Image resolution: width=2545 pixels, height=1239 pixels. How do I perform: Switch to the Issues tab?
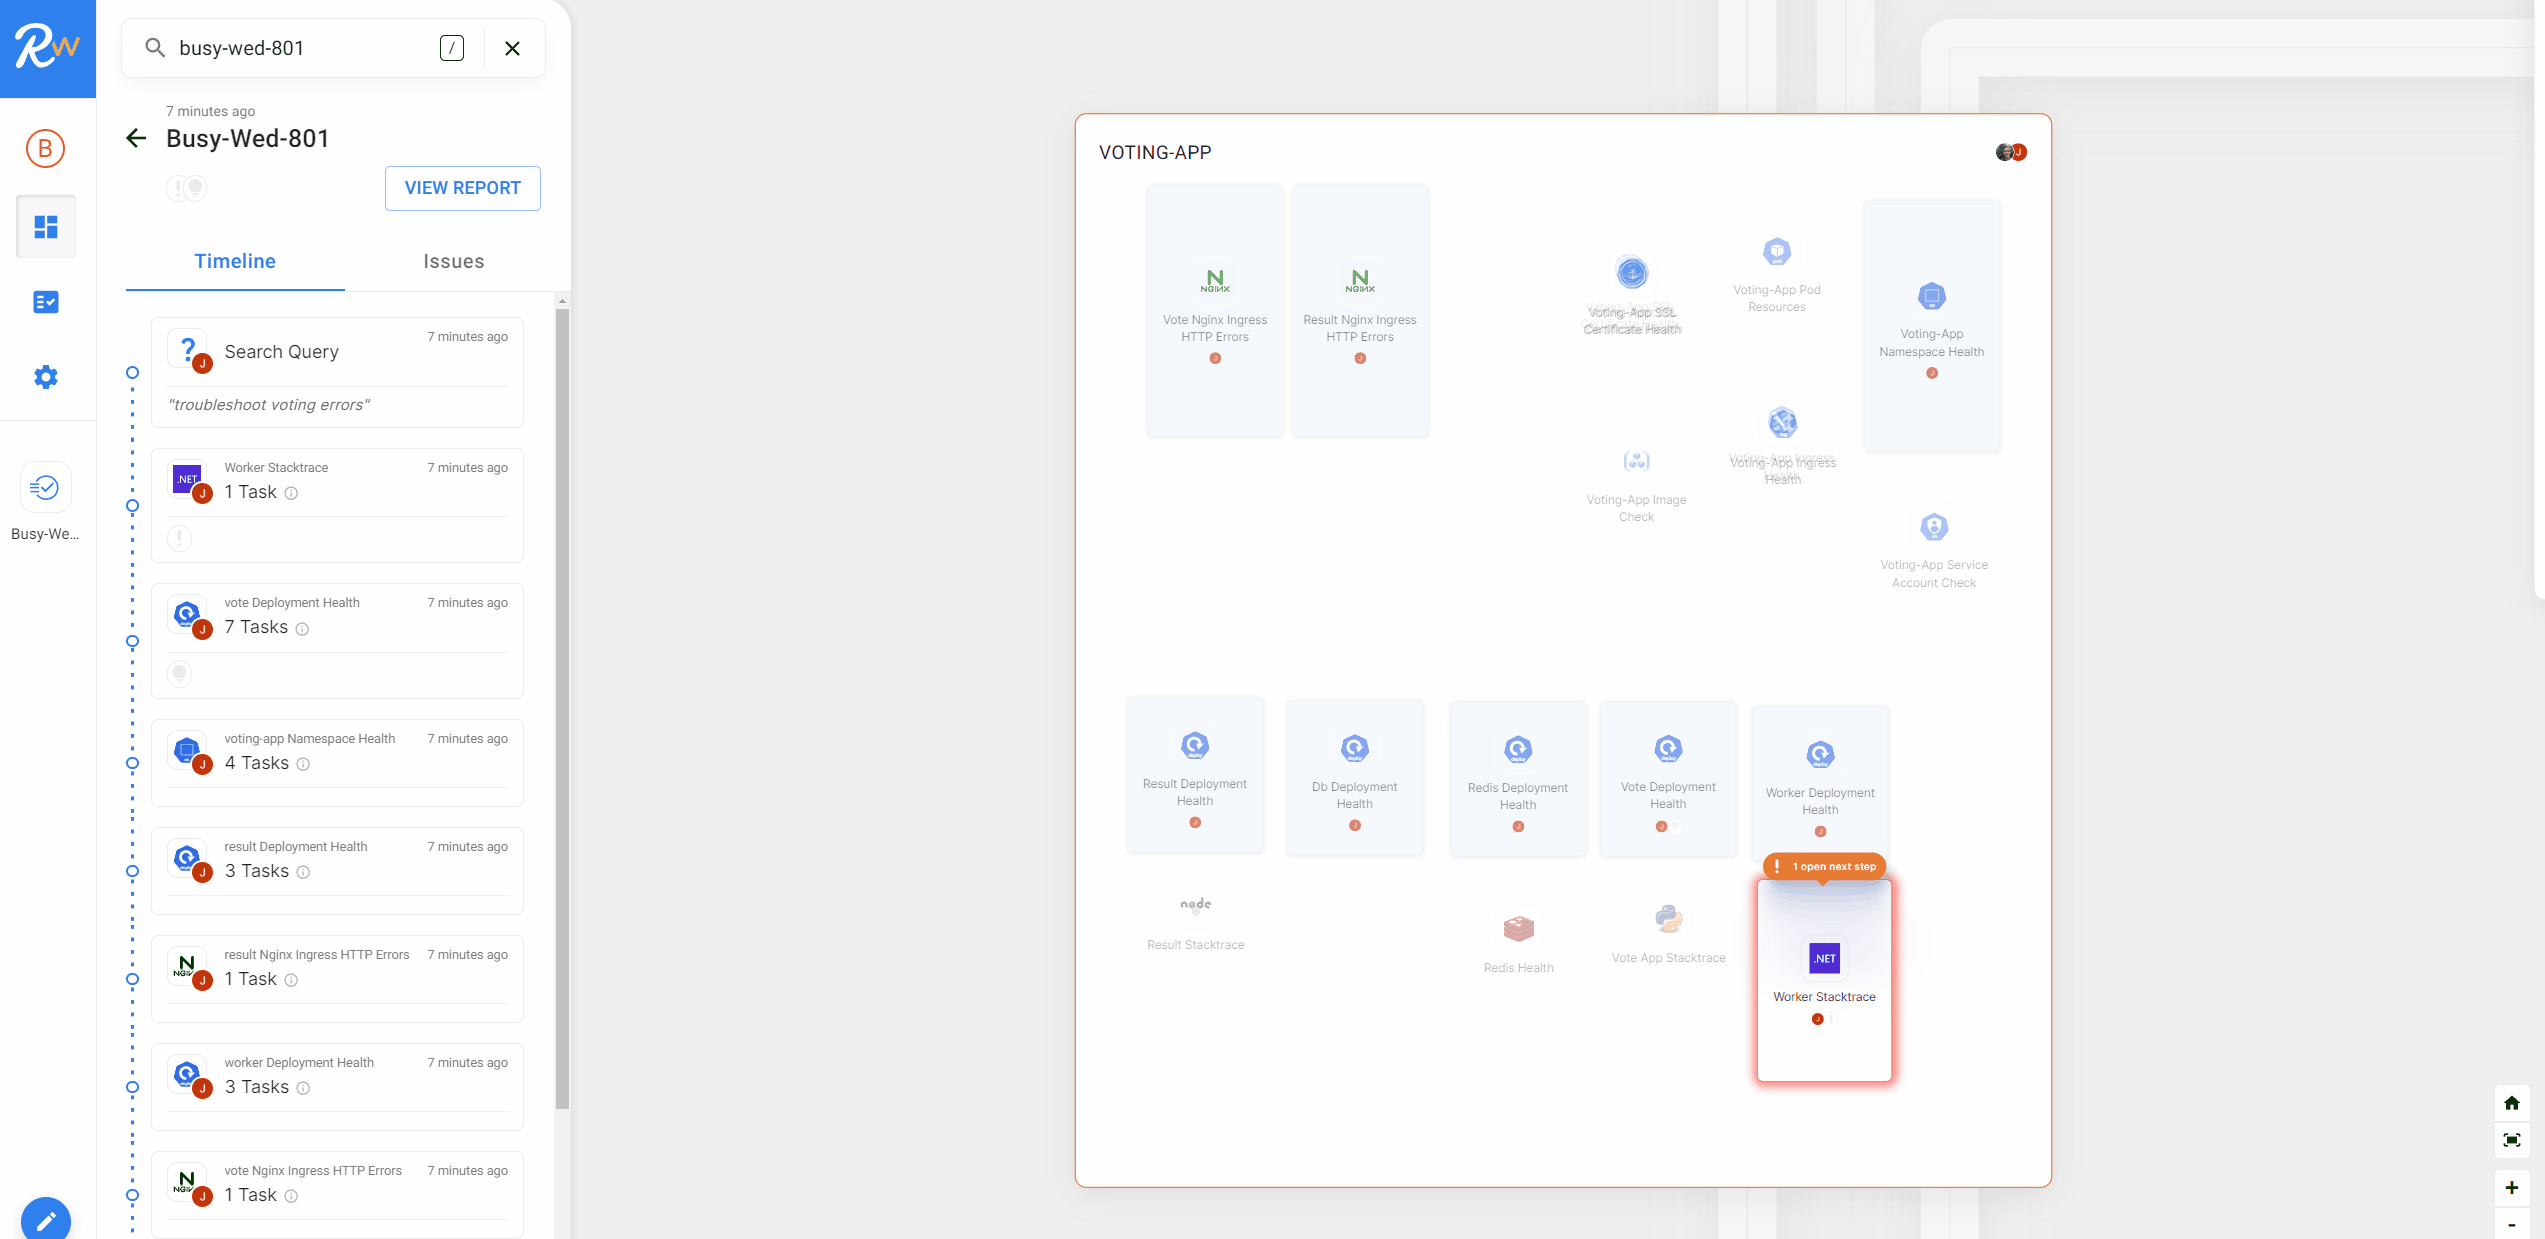pos(453,261)
